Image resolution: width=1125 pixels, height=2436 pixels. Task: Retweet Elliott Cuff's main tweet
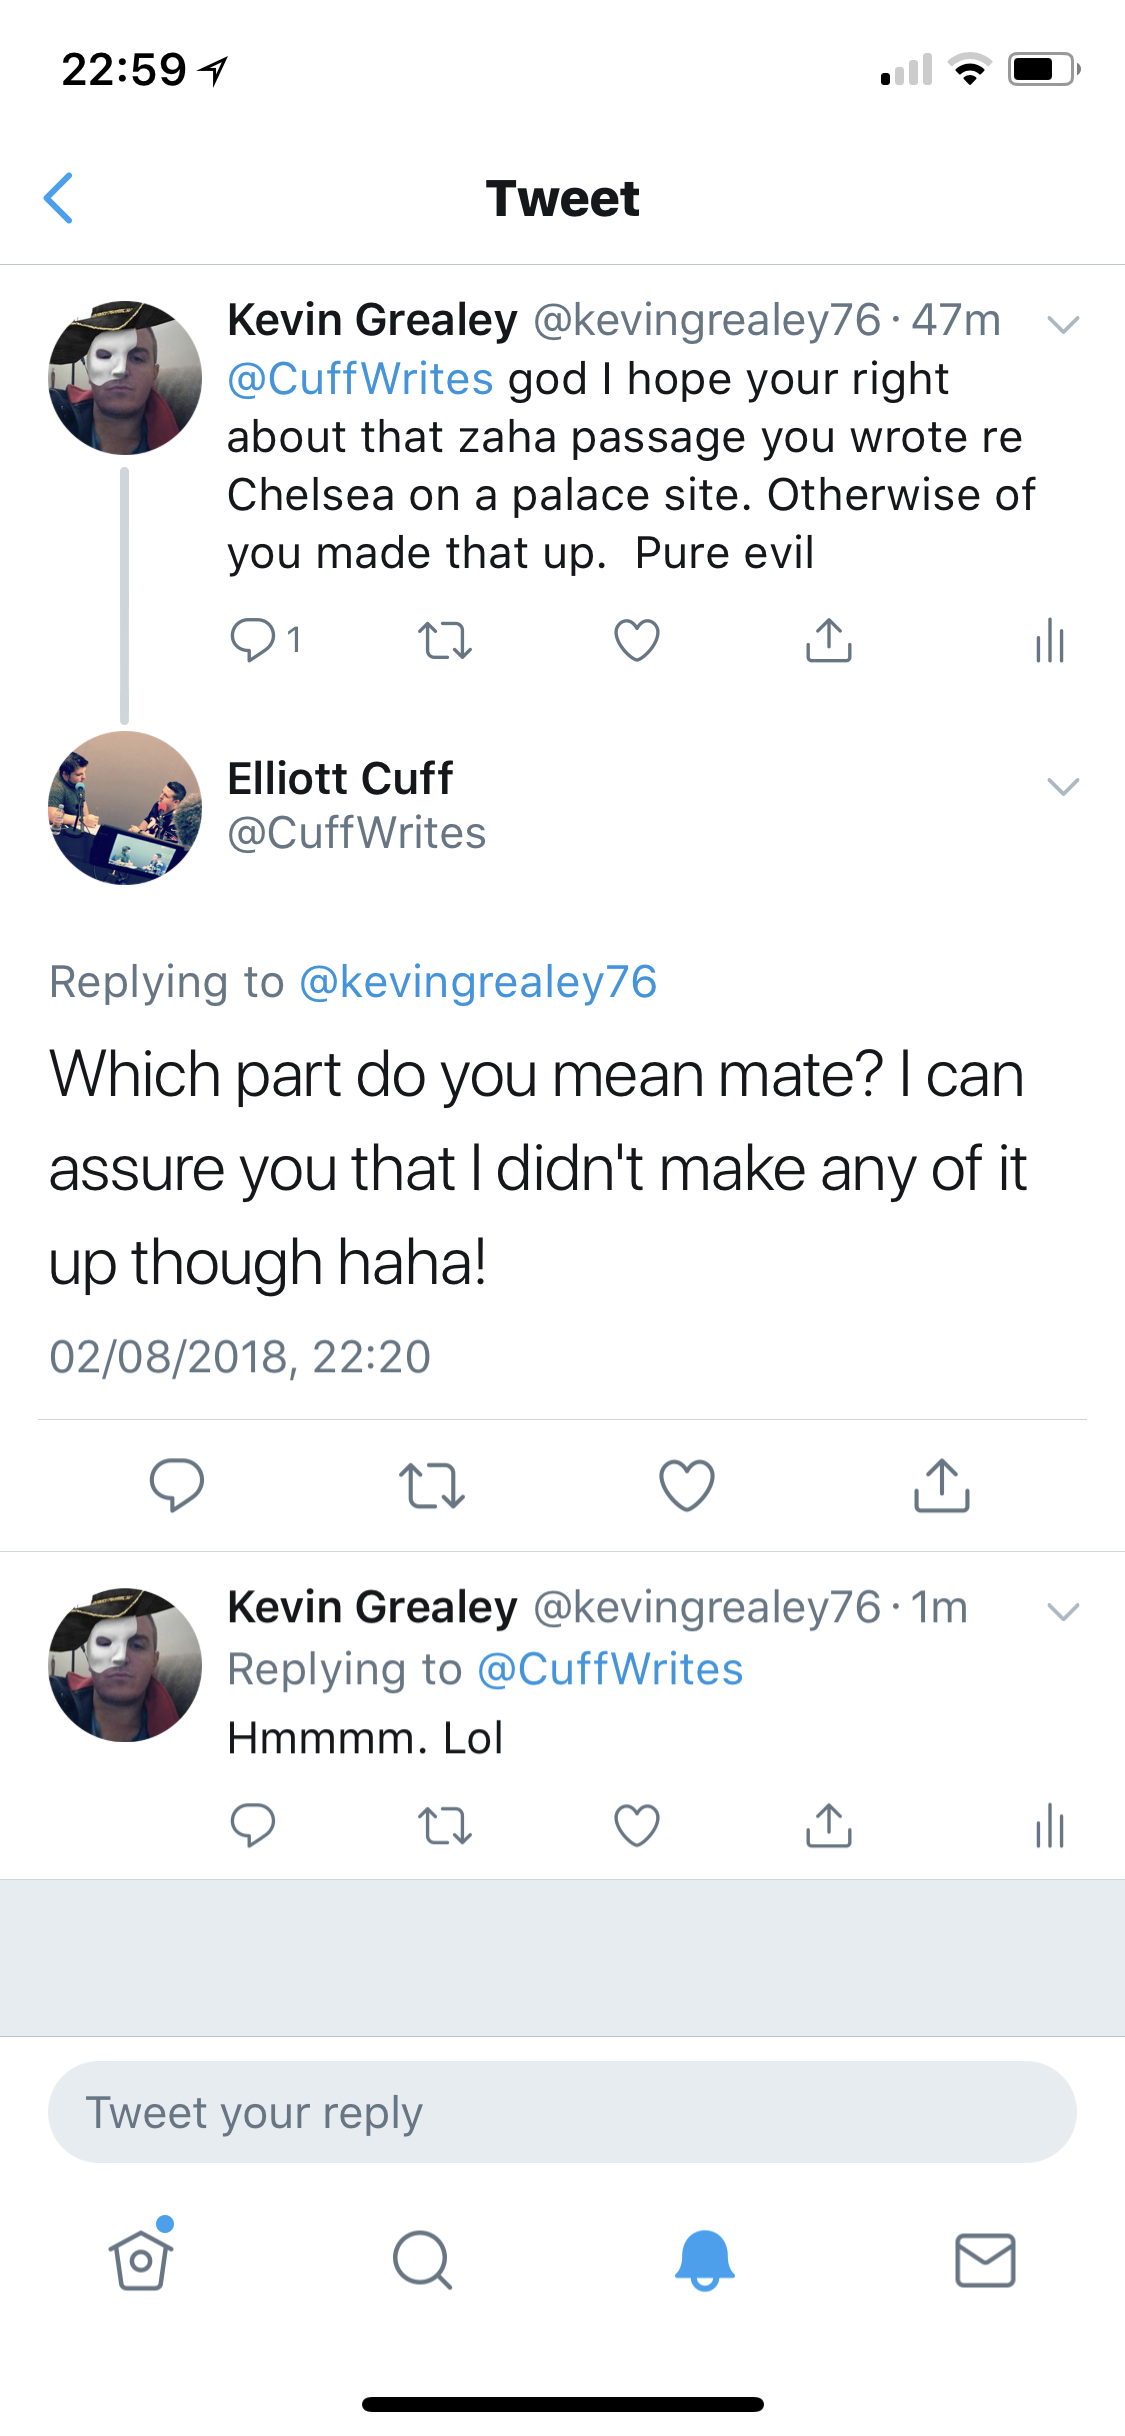(431, 1485)
